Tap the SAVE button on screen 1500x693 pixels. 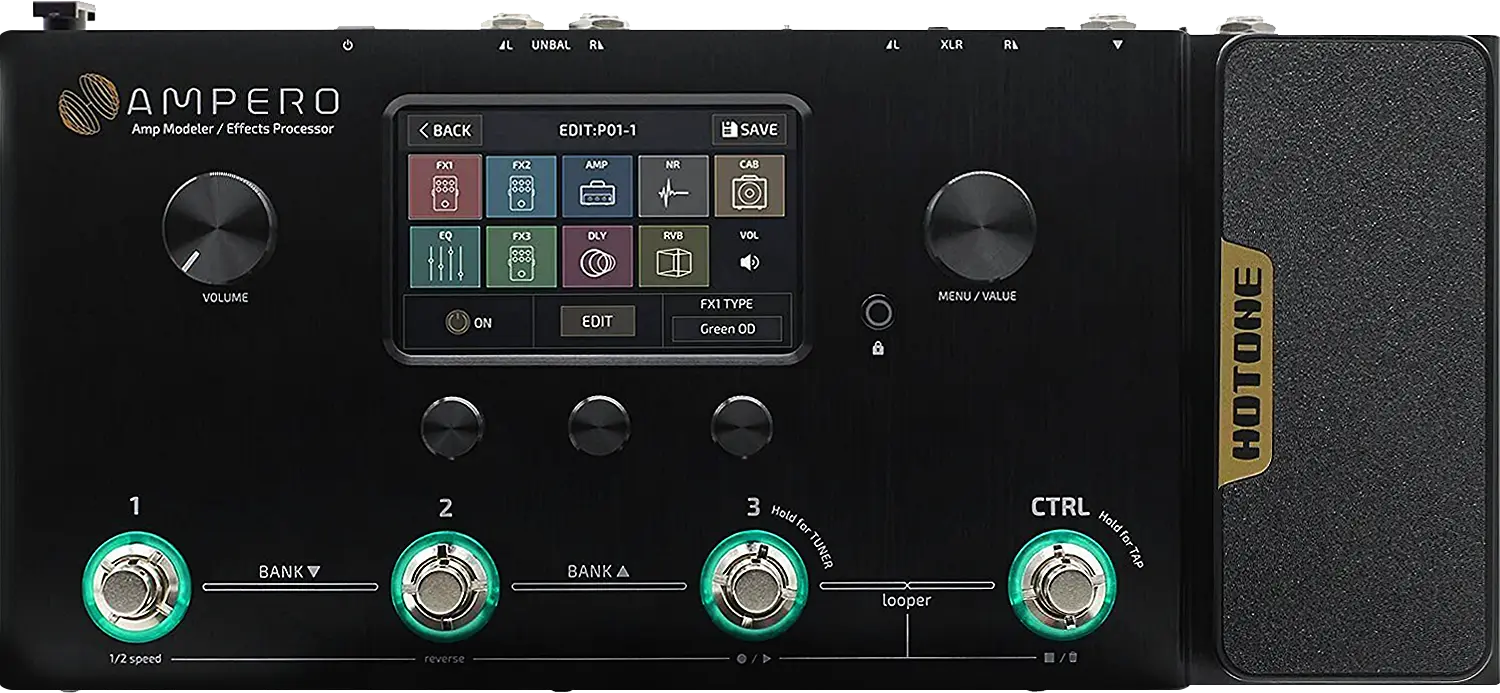(749, 130)
